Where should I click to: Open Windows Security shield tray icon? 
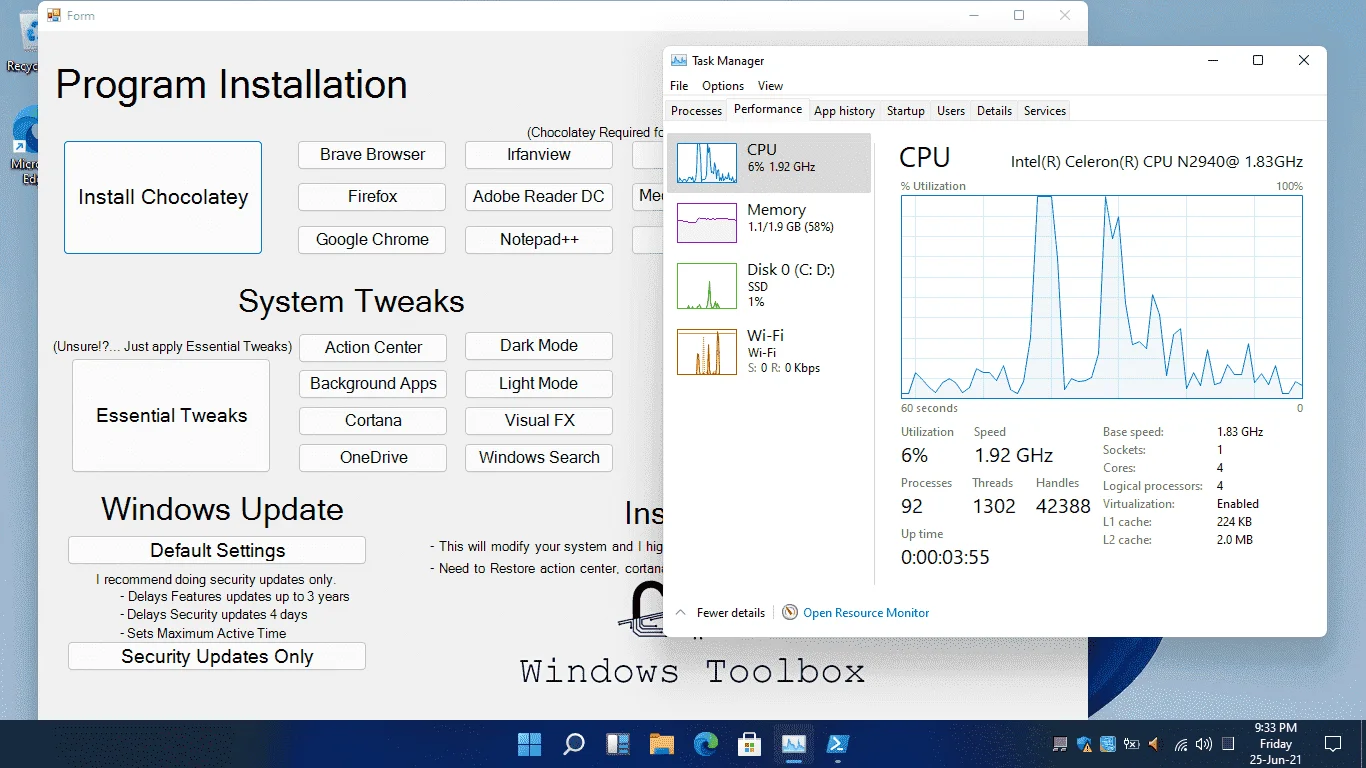1084,744
